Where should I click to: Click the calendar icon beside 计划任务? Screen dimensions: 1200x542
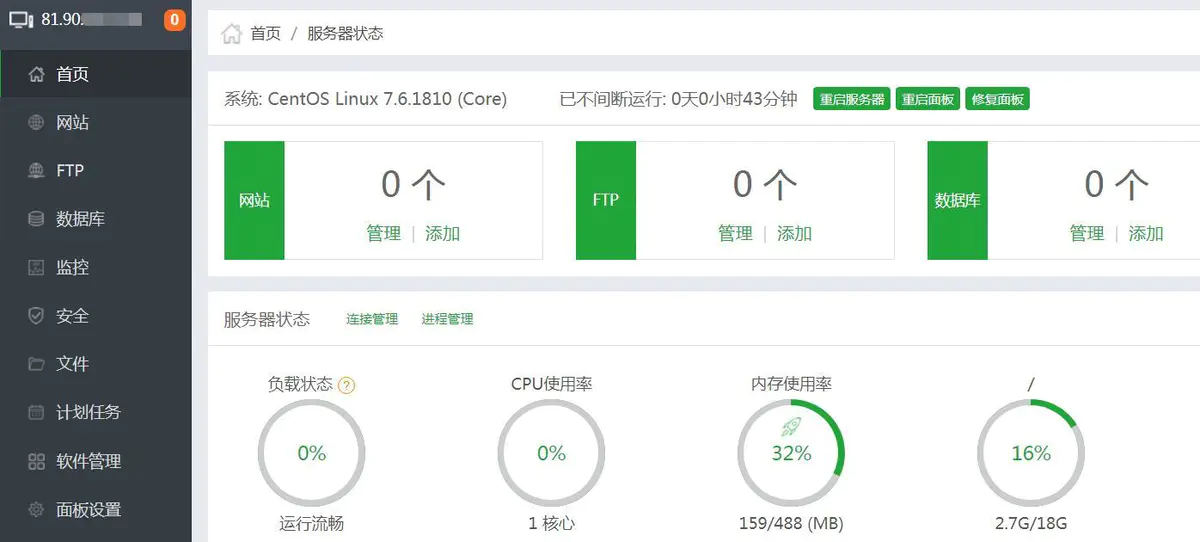tap(36, 412)
